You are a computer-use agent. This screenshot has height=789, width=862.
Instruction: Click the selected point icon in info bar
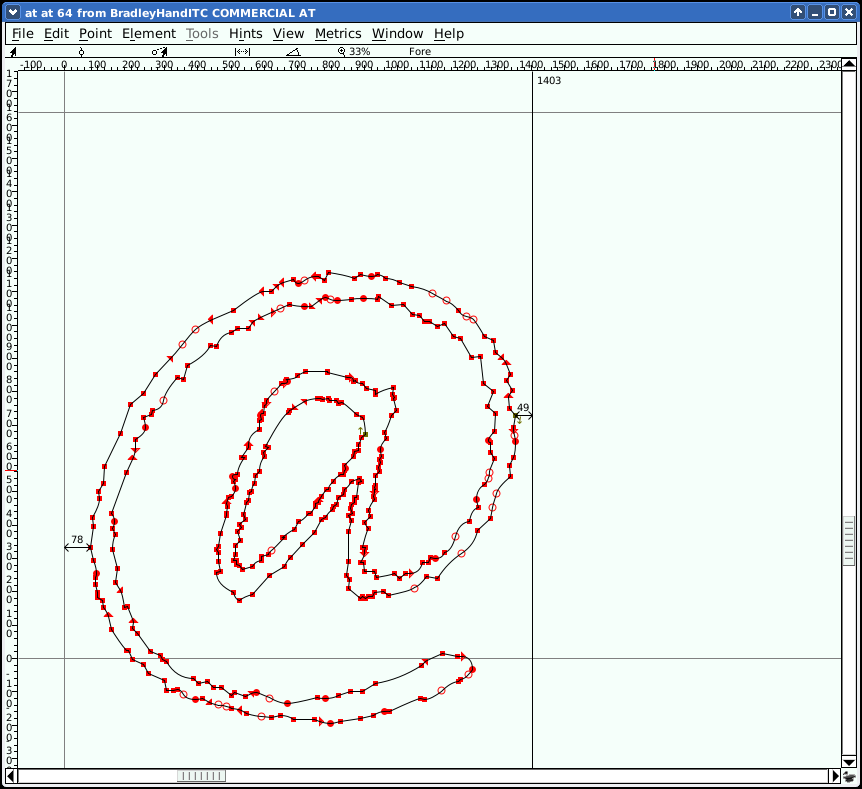point(82,51)
